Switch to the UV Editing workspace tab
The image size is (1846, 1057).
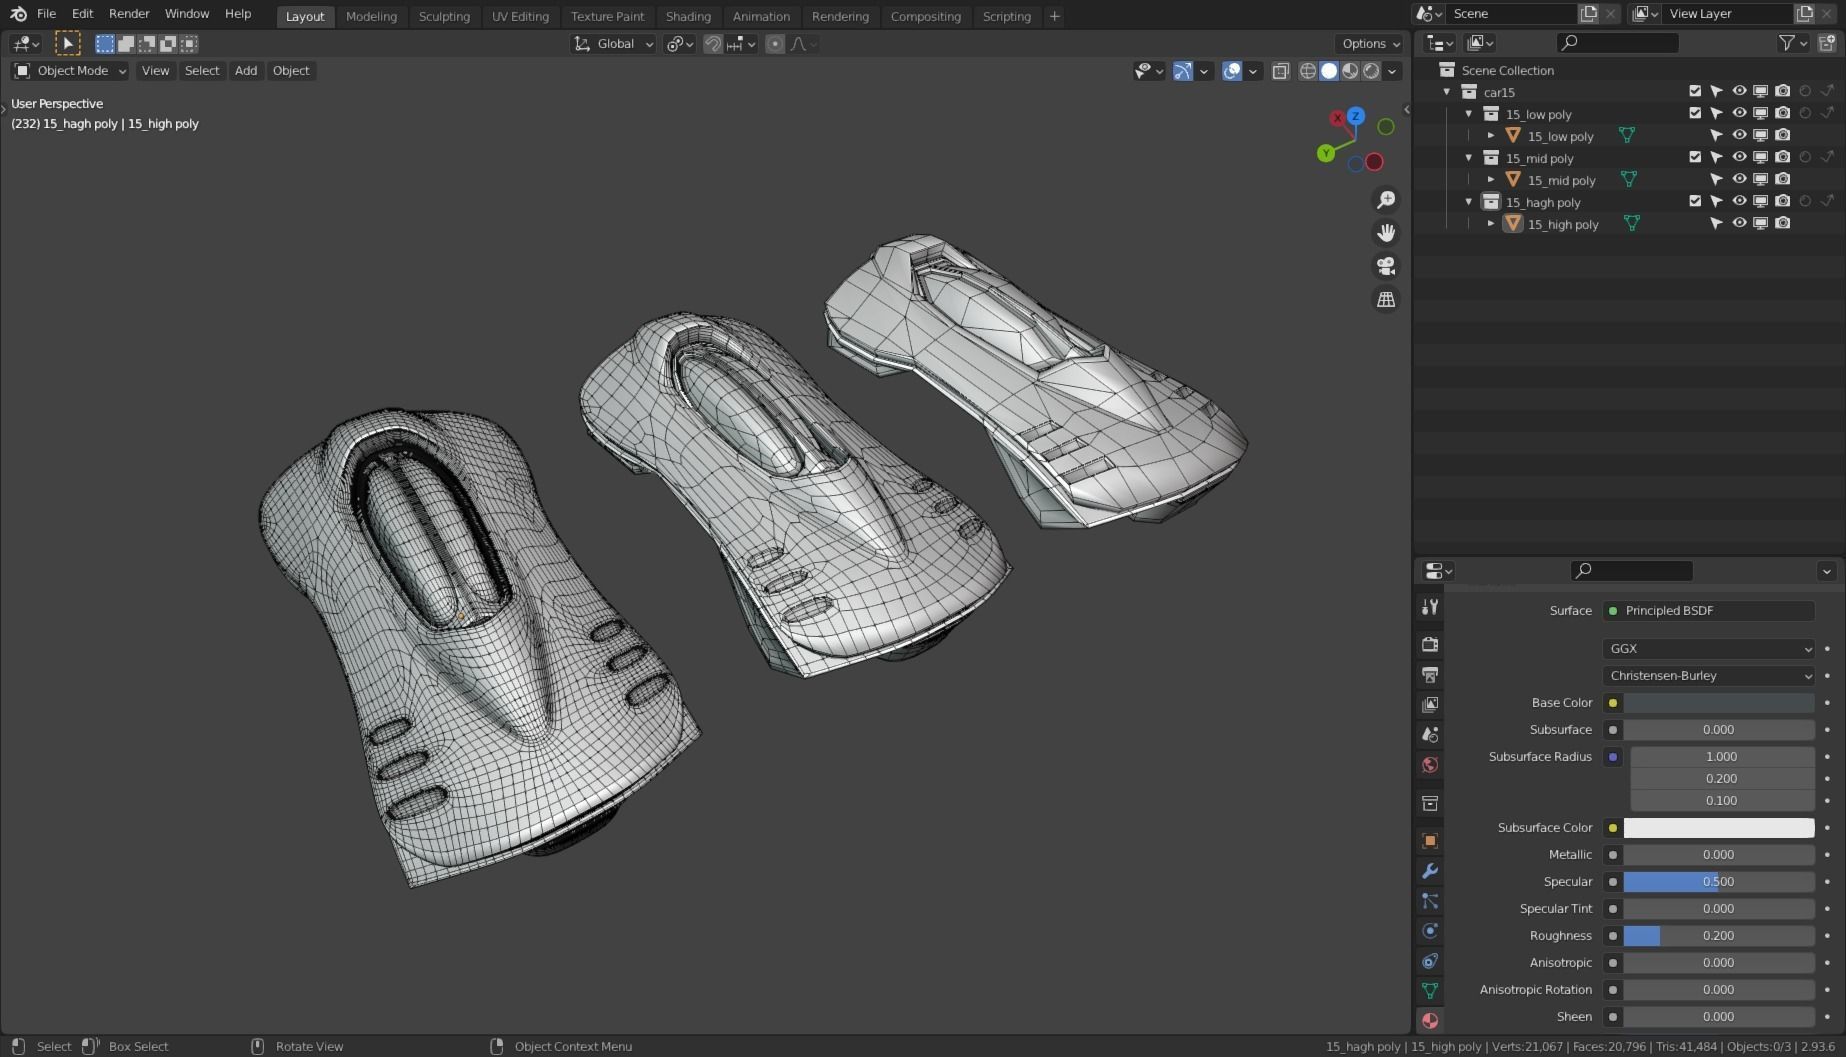[x=520, y=16]
